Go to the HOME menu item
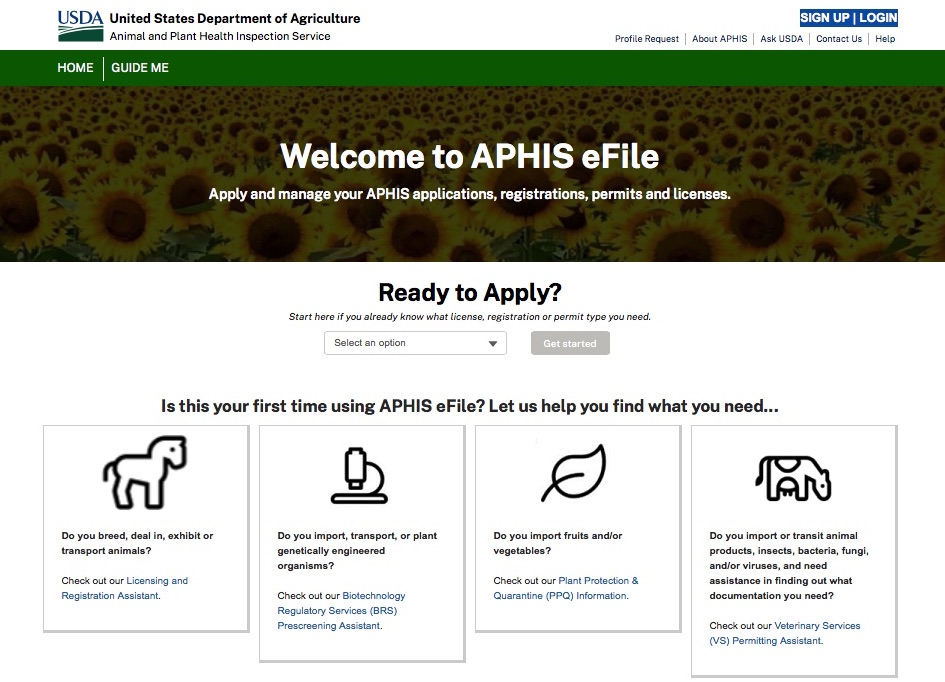The width and height of the screenshot is (945, 682). coord(75,67)
